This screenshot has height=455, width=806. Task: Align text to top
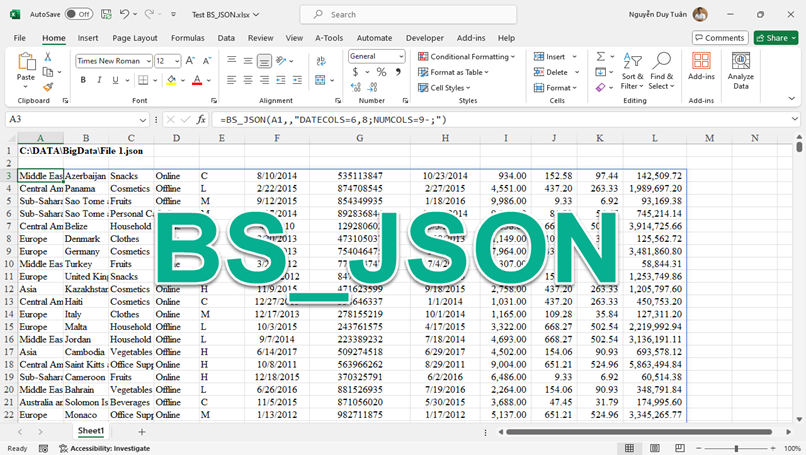(x=232, y=61)
